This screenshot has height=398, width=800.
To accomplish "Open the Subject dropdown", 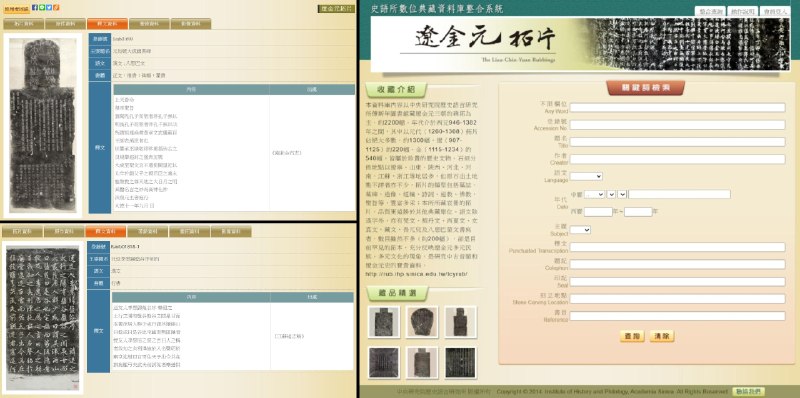I will coord(580,230).
